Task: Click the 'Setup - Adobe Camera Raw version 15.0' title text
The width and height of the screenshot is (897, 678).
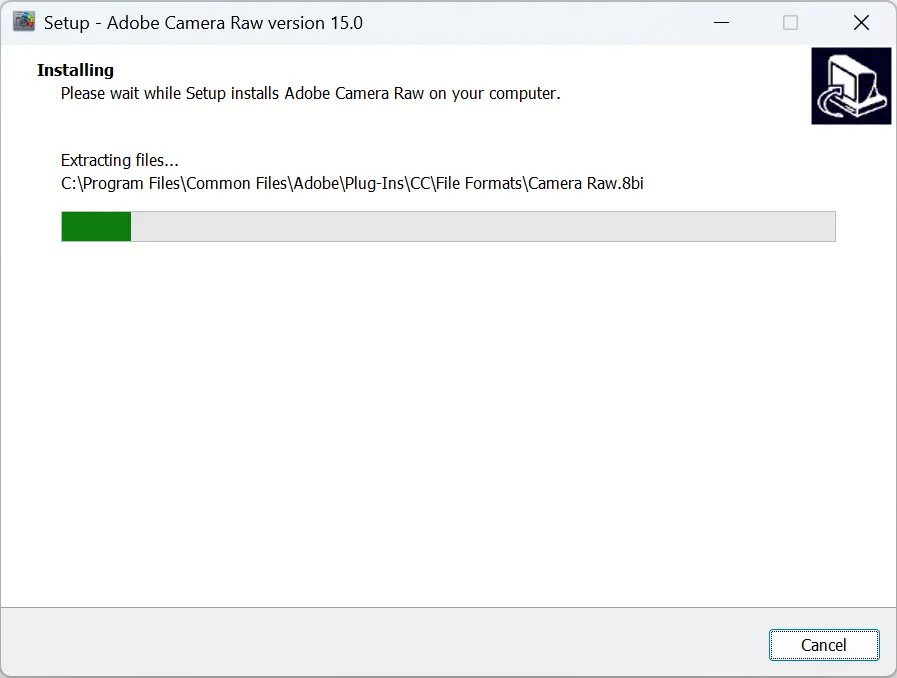Action: click(x=203, y=23)
